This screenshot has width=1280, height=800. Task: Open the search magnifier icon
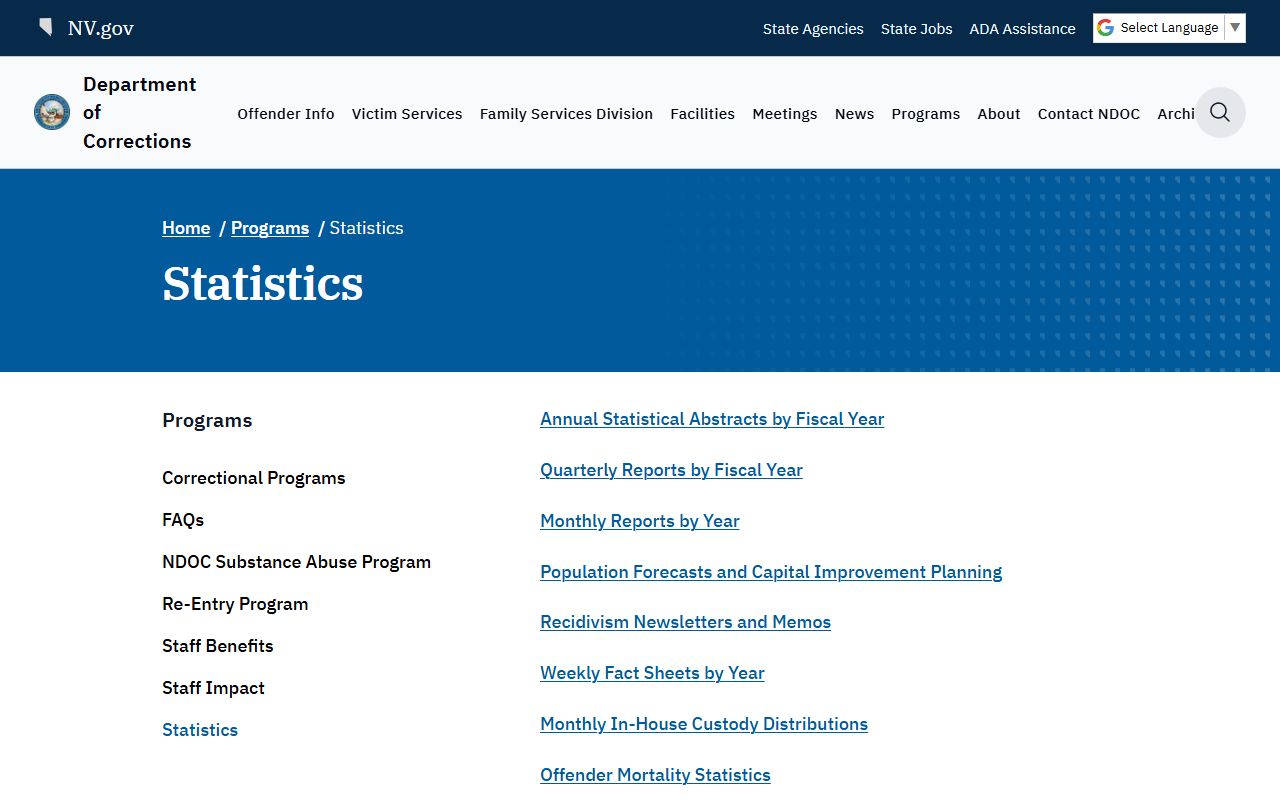[1220, 112]
